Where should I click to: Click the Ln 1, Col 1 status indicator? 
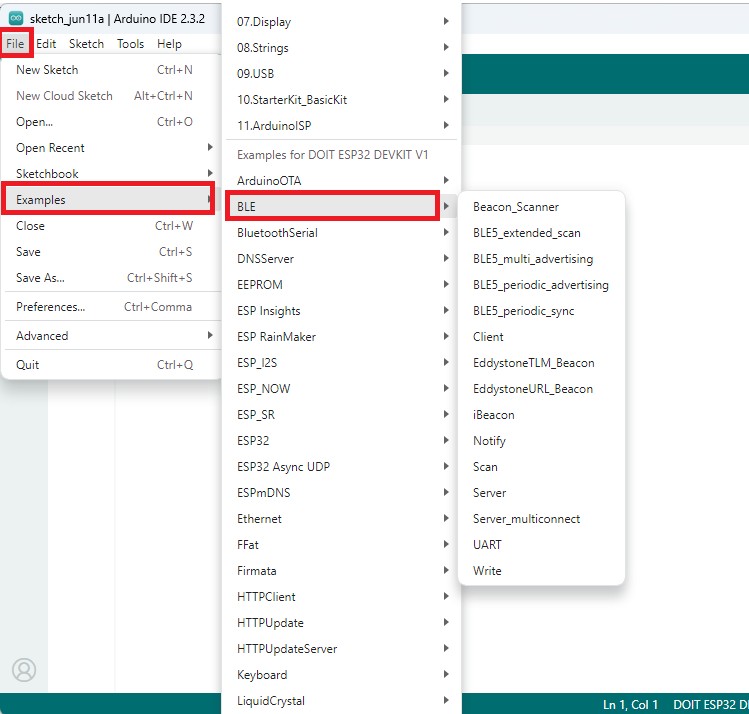[x=630, y=705]
